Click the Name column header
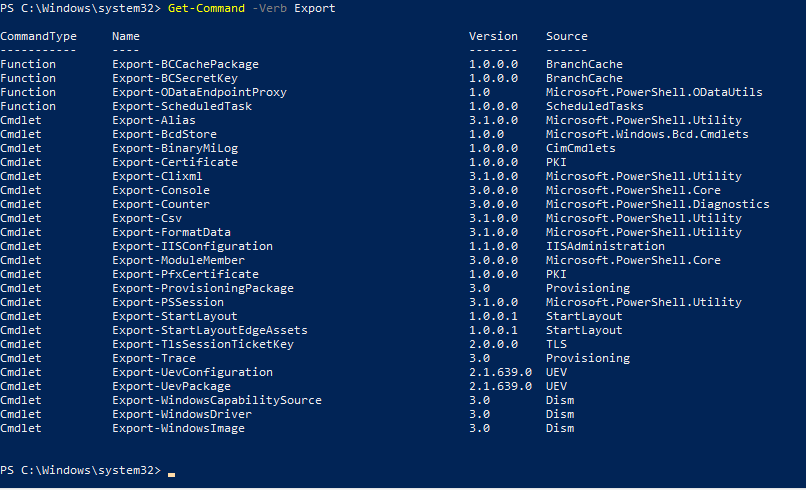The width and height of the screenshot is (806, 490). click(x=126, y=36)
